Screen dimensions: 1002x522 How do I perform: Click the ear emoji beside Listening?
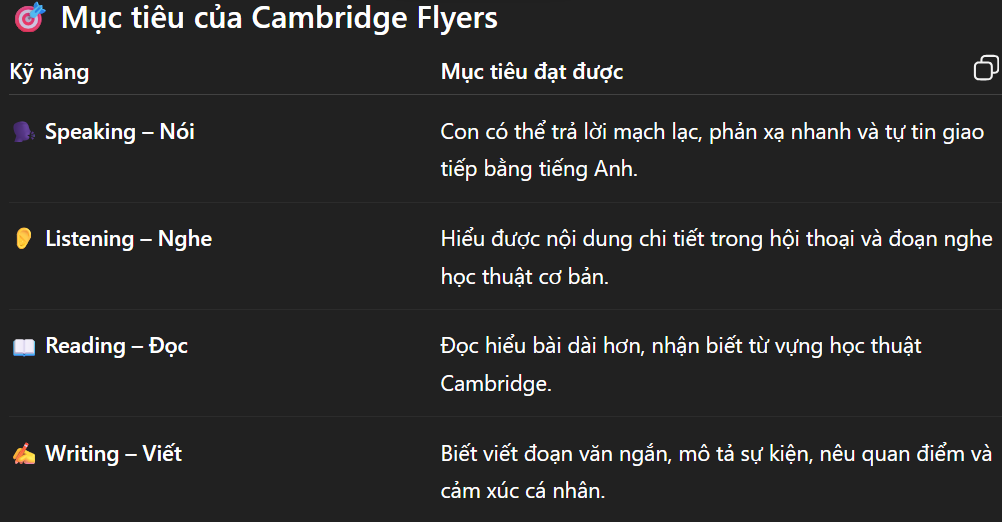click(24, 239)
